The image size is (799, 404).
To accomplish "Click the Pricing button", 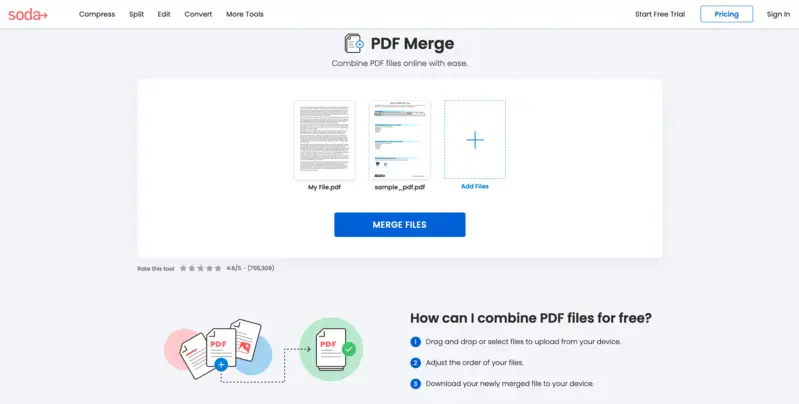I will pyautogui.click(x=727, y=14).
